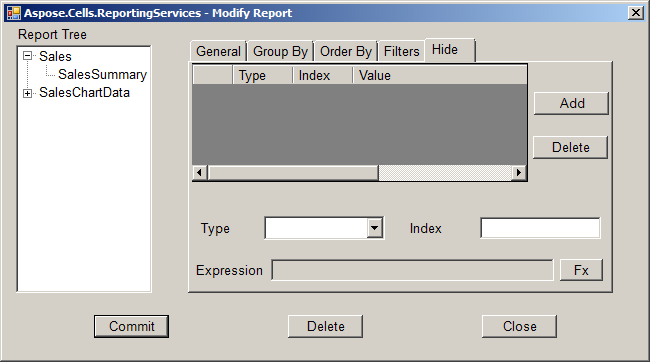The width and height of the screenshot is (650, 362).
Task: Click the Value column header
Action: [439, 75]
